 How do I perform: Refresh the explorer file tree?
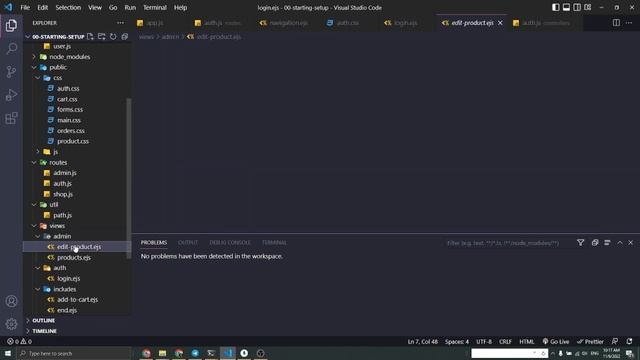click(113, 37)
